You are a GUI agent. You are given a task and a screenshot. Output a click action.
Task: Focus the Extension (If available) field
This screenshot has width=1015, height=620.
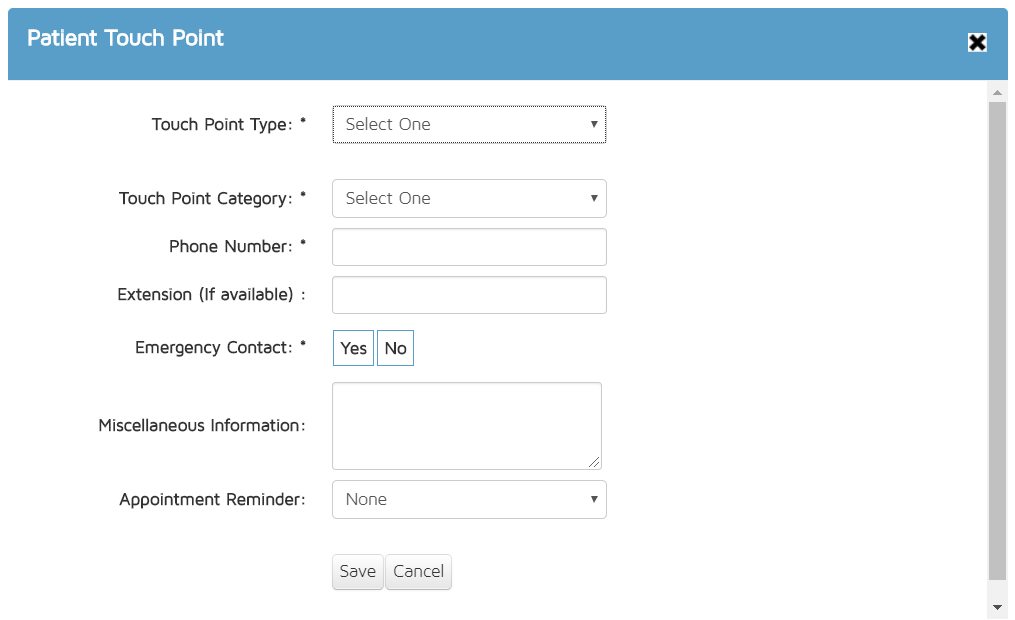coord(469,295)
